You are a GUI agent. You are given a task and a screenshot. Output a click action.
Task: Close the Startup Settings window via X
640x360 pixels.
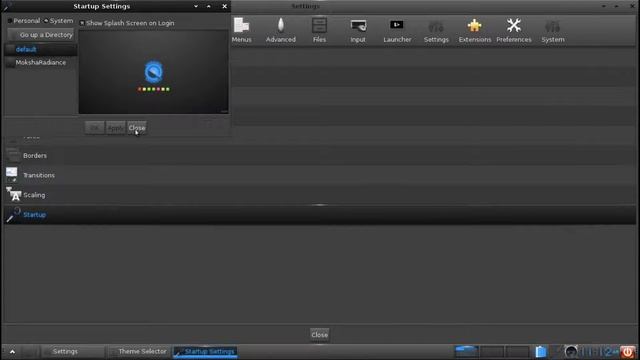[x=224, y=6]
